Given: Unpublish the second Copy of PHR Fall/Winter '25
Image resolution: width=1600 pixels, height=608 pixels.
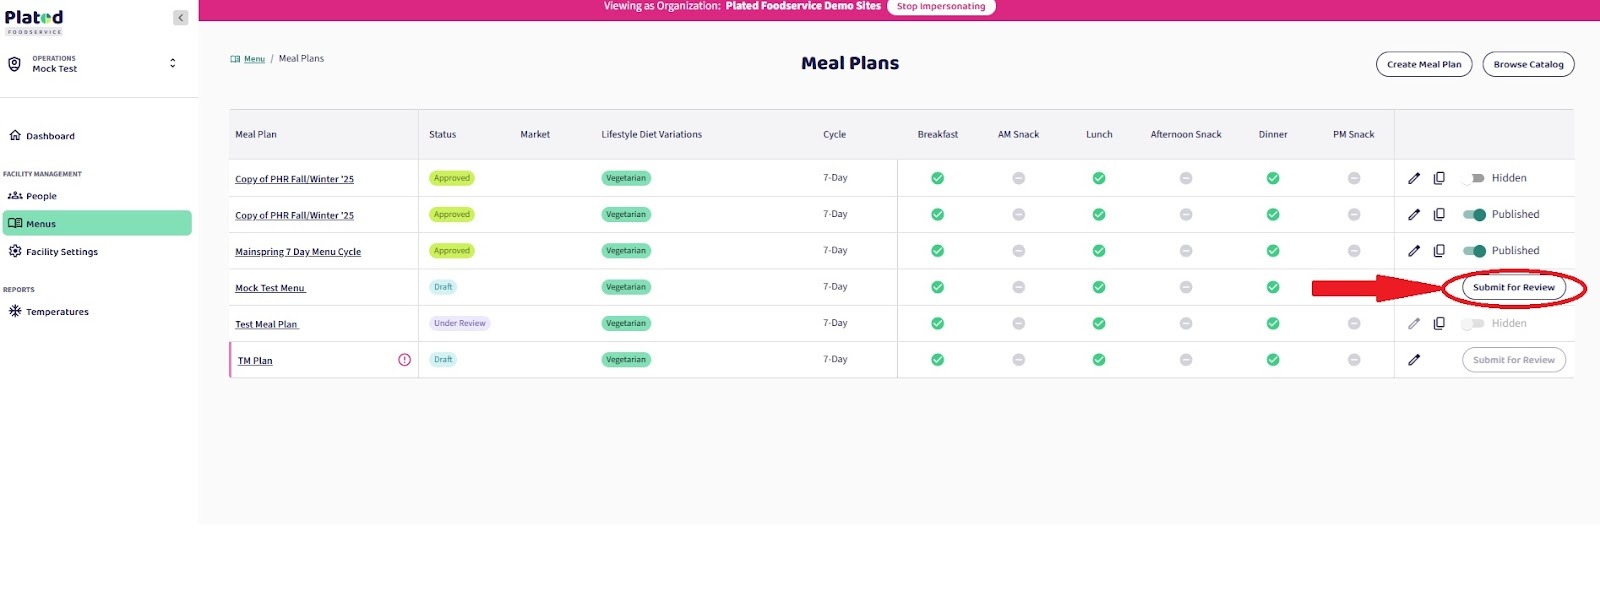Looking at the screenshot, I should [1473, 215].
